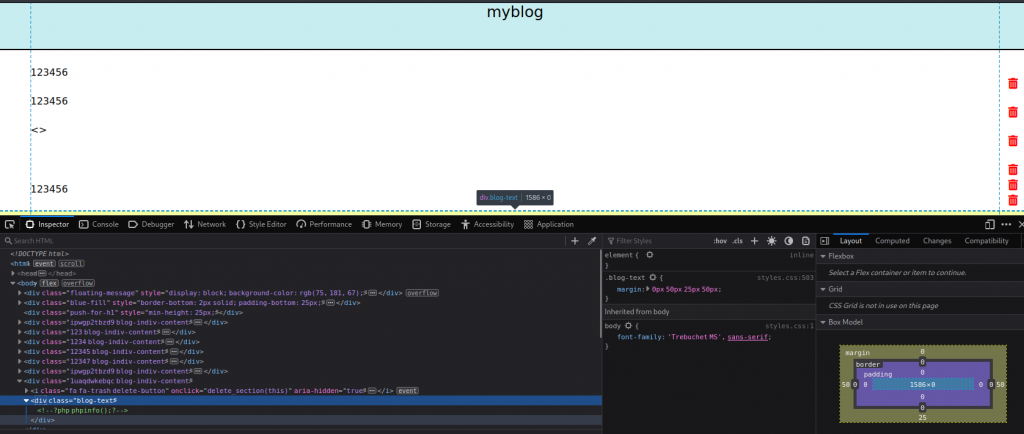Toggle the .cls classes panel

click(x=738, y=241)
